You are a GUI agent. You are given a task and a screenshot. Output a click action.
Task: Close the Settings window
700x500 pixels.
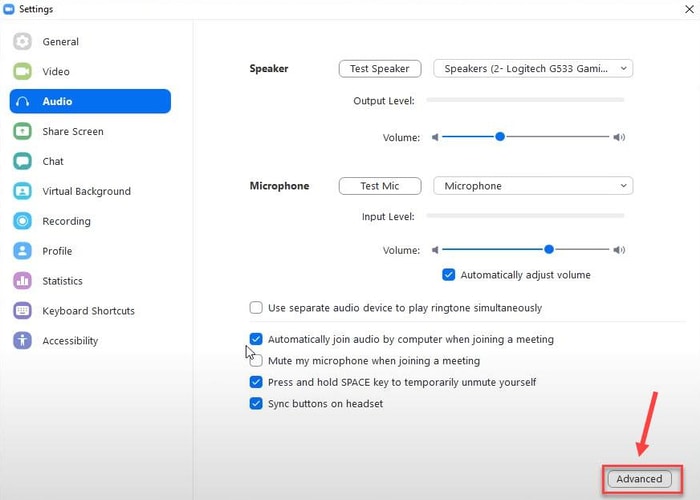tap(689, 9)
